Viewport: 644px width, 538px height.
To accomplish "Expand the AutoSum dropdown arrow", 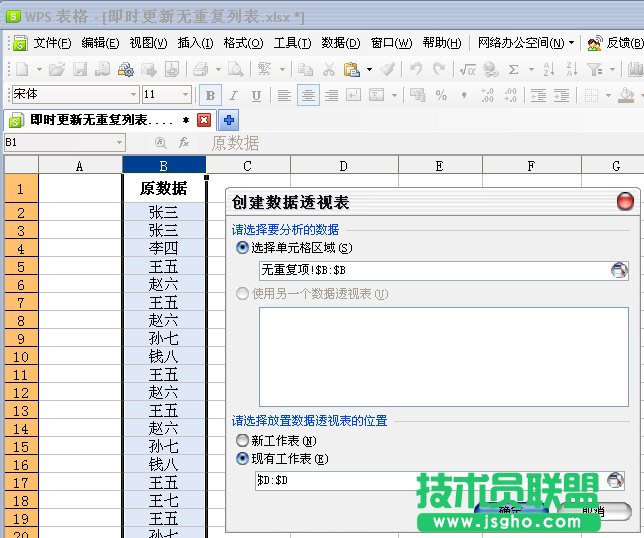I will (x=531, y=69).
